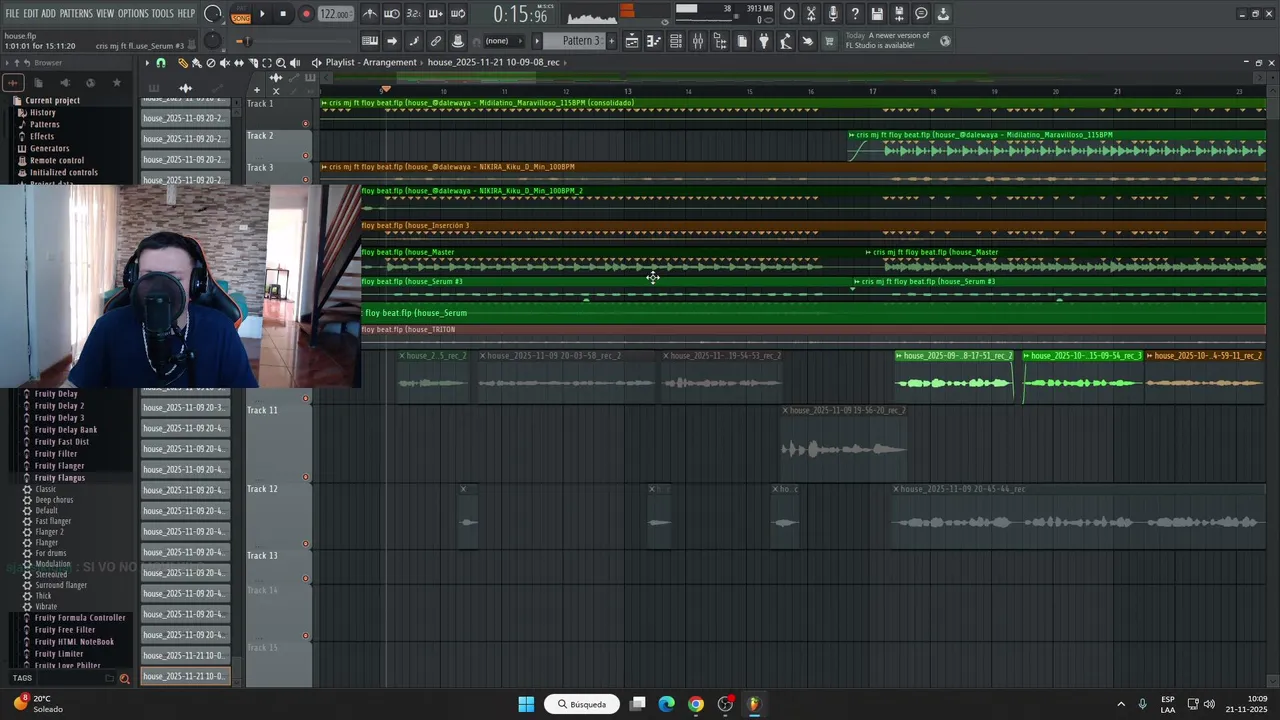1280x720 pixels.
Task: Click the Play button in transport
Action: tap(262, 14)
